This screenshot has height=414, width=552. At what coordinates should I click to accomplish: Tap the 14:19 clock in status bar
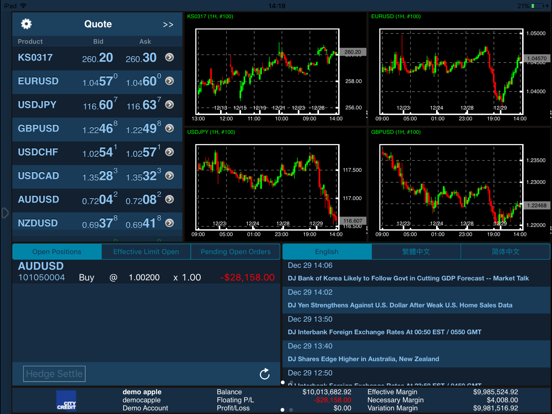point(277,6)
